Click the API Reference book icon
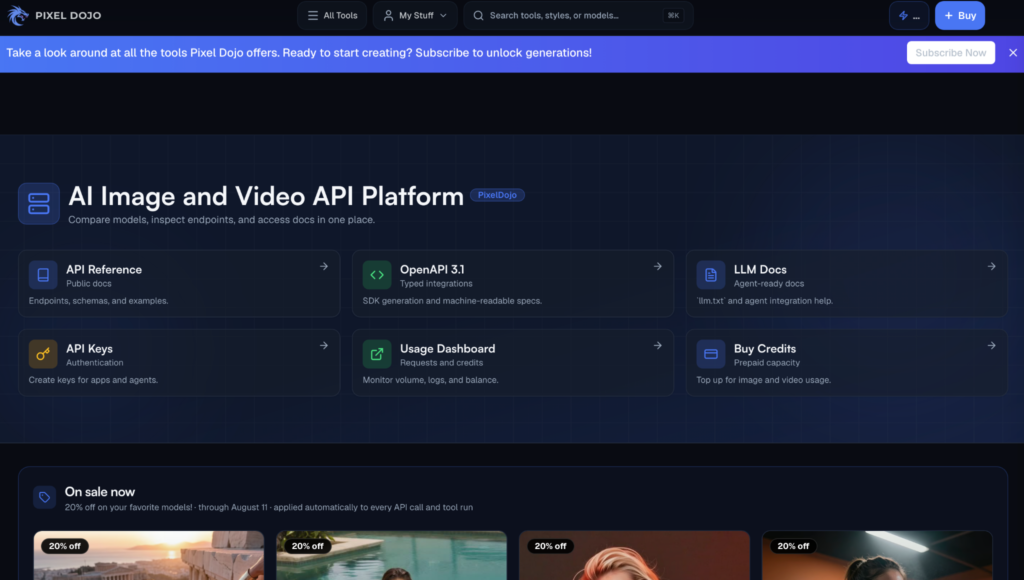This screenshot has height=580, width=1024. 43,275
